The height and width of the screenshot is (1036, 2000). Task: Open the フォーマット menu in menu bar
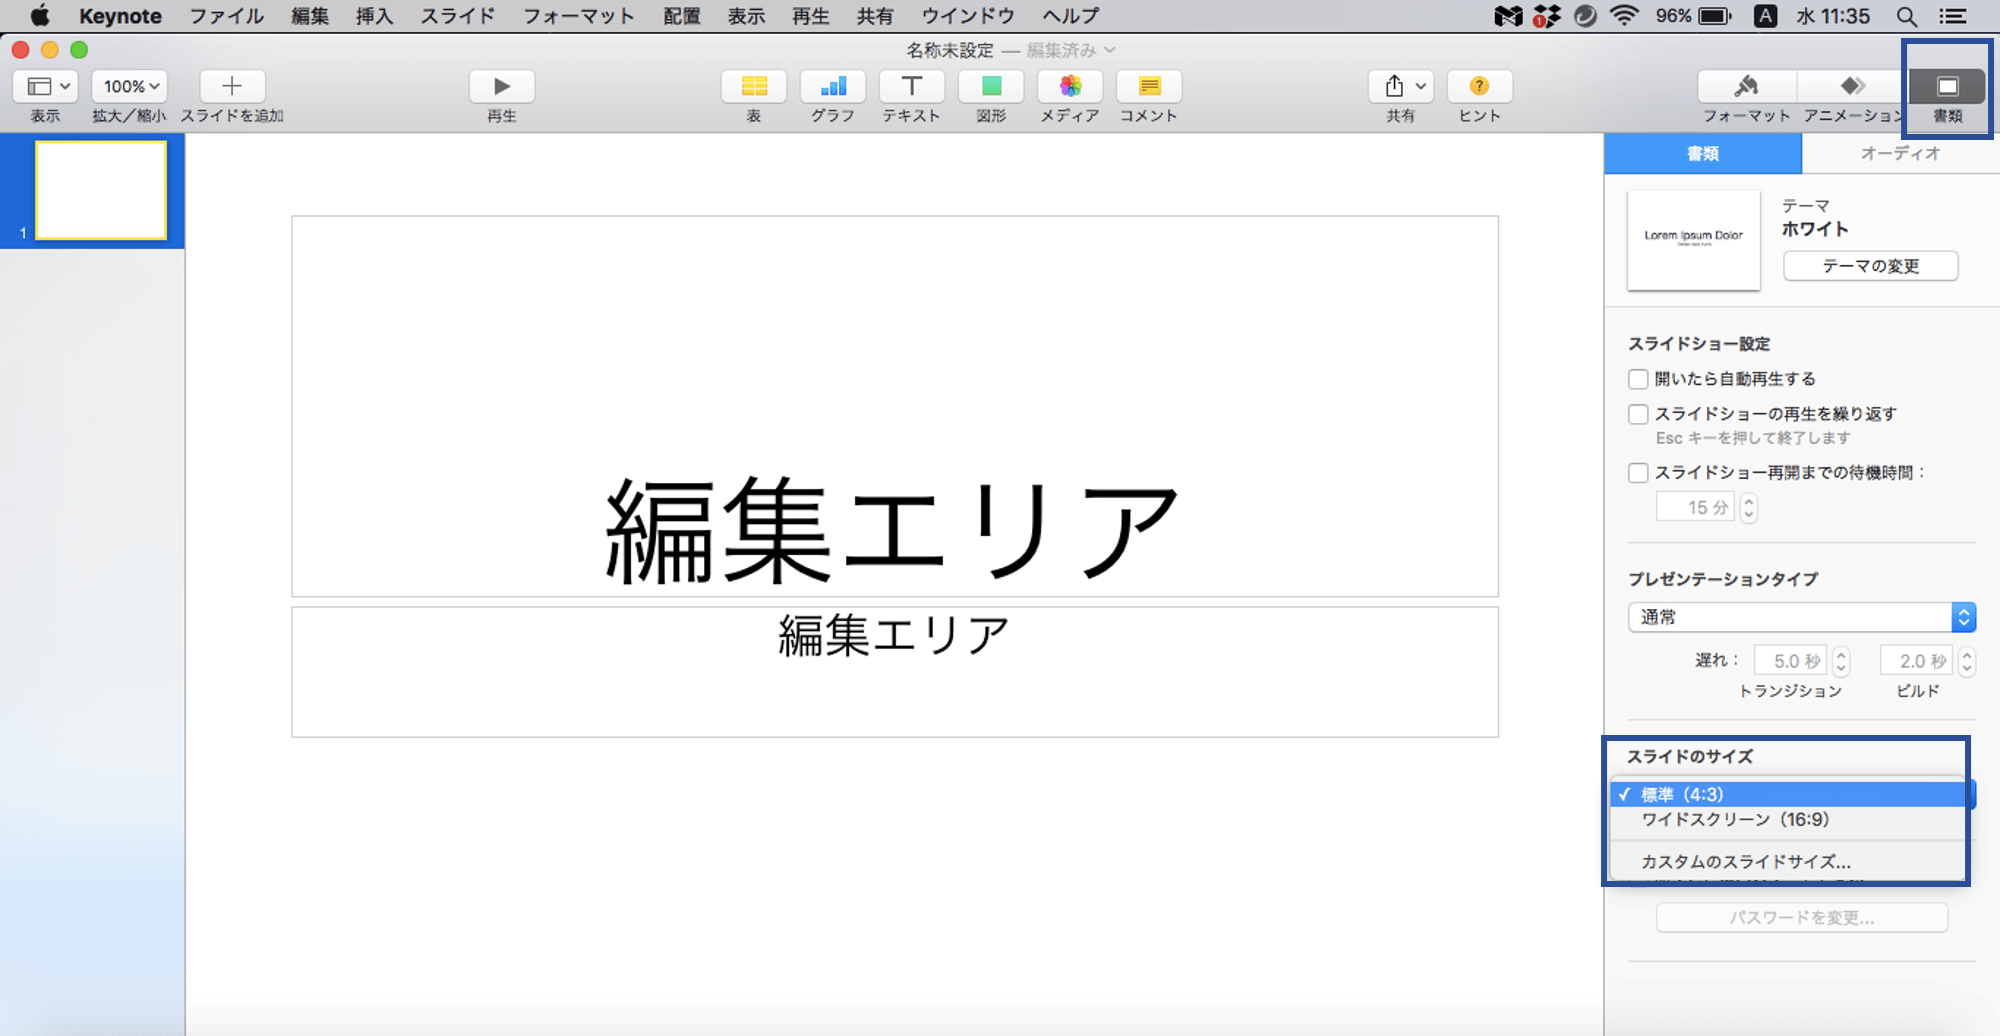click(579, 16)
